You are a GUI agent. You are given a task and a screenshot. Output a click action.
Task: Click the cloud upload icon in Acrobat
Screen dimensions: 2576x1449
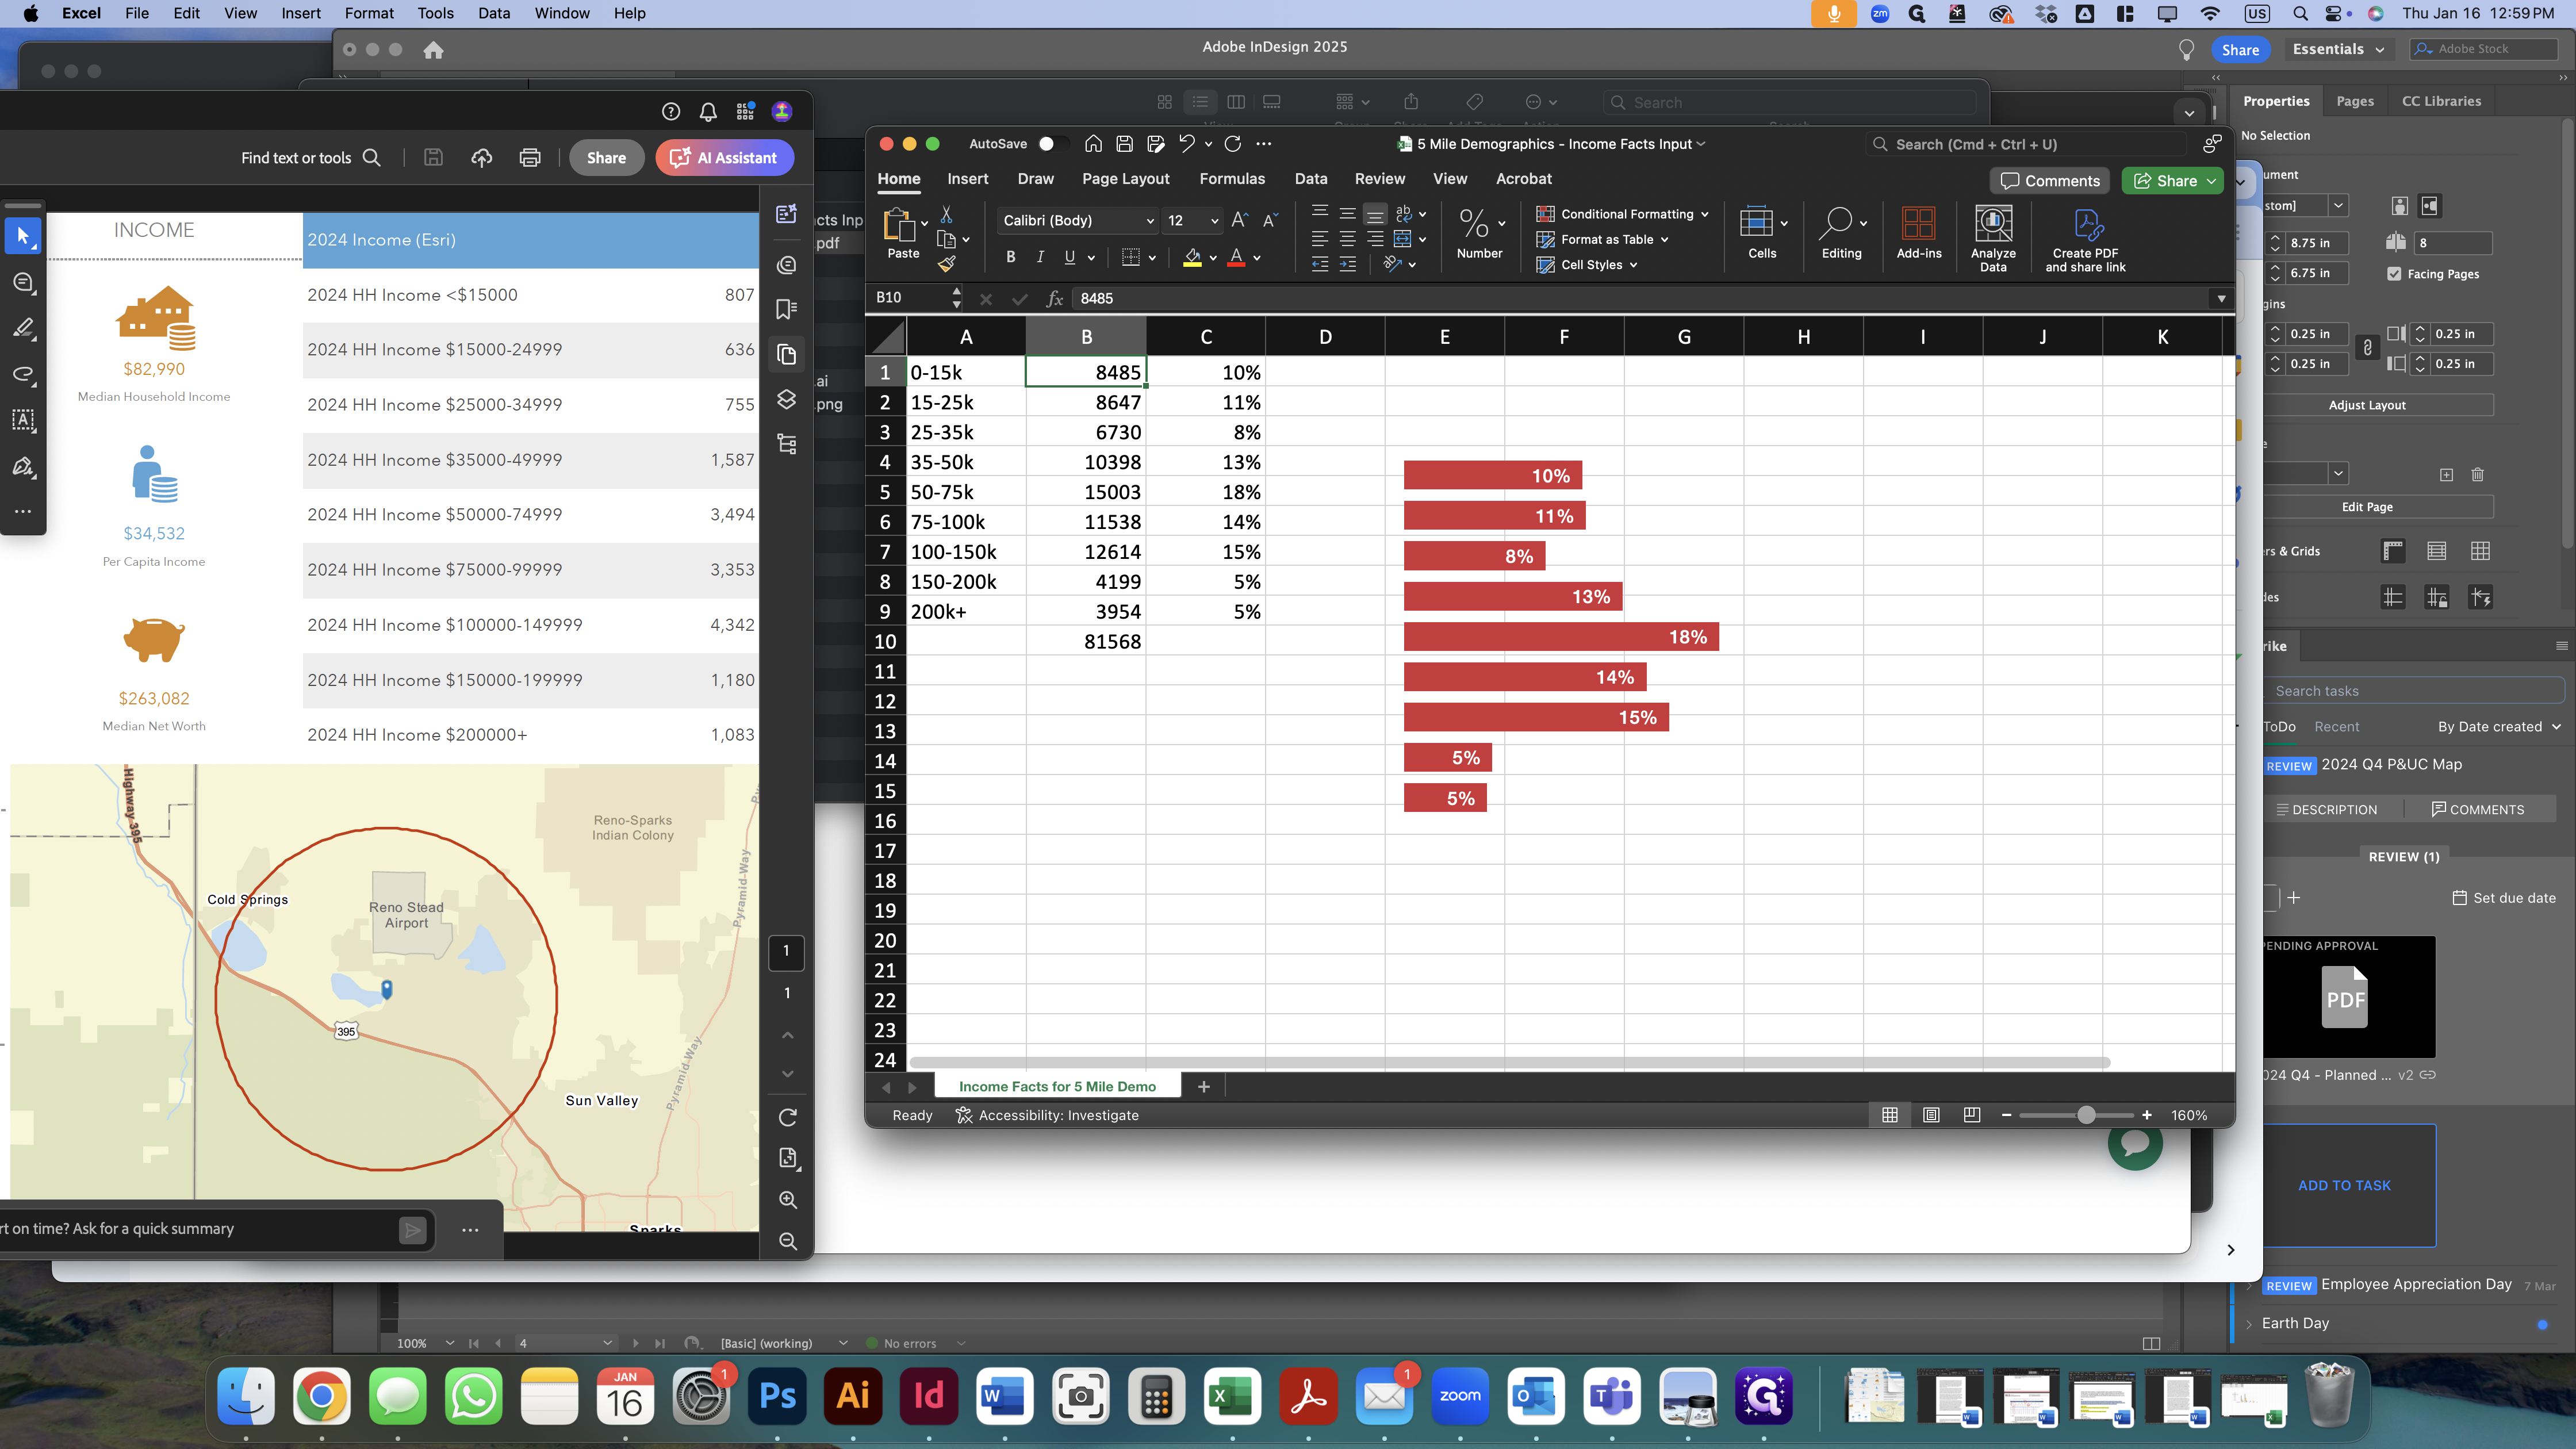(x=482, y=158)
